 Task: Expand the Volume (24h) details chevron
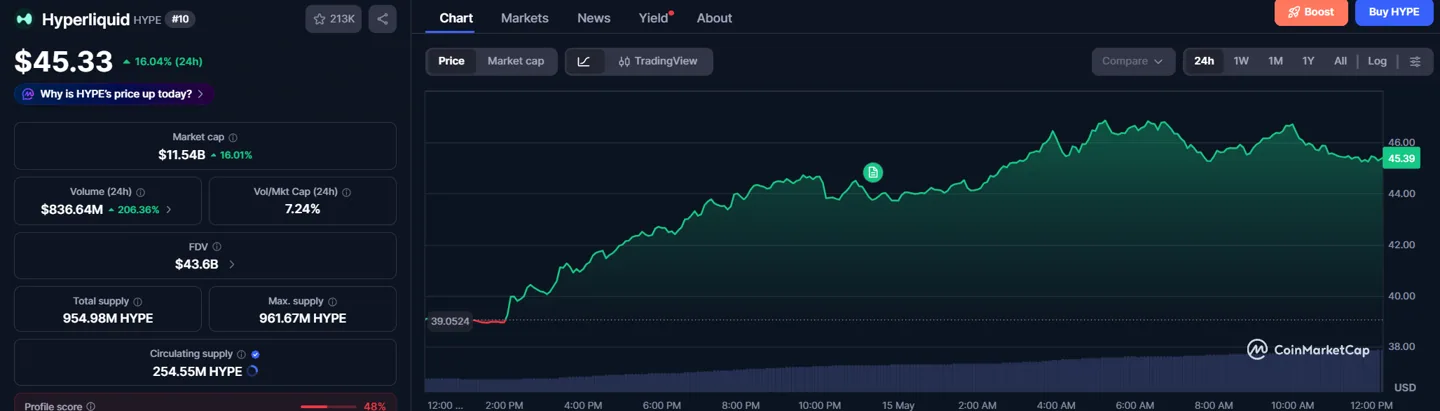(168, 210)
